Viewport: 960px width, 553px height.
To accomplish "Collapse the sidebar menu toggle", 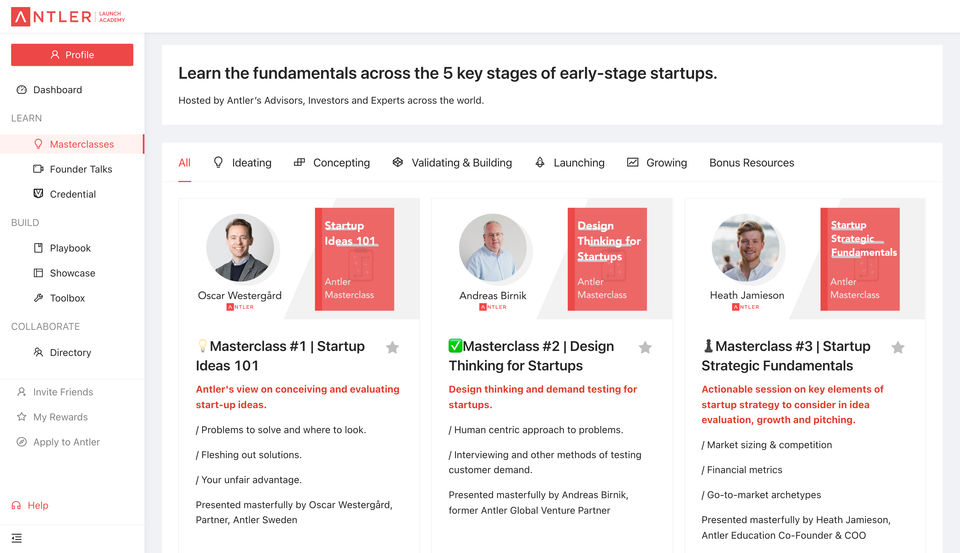I will pyautogui.click(x=17, y=538).
